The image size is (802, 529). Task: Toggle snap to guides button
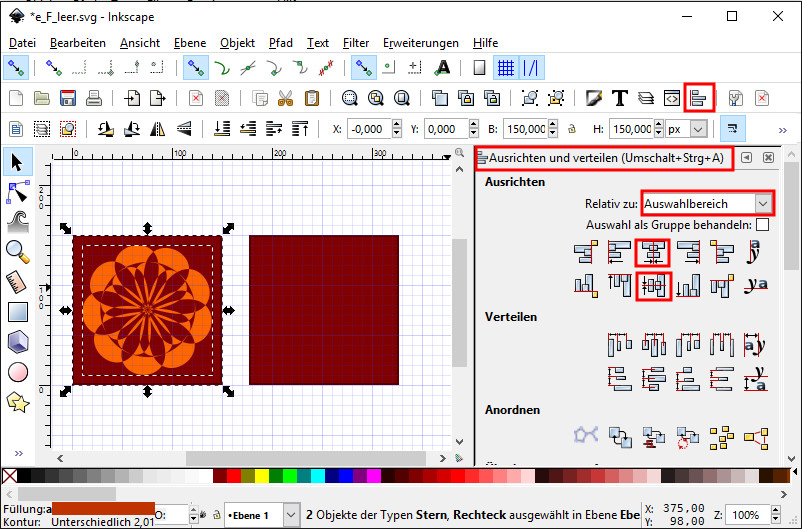[531, 68]
